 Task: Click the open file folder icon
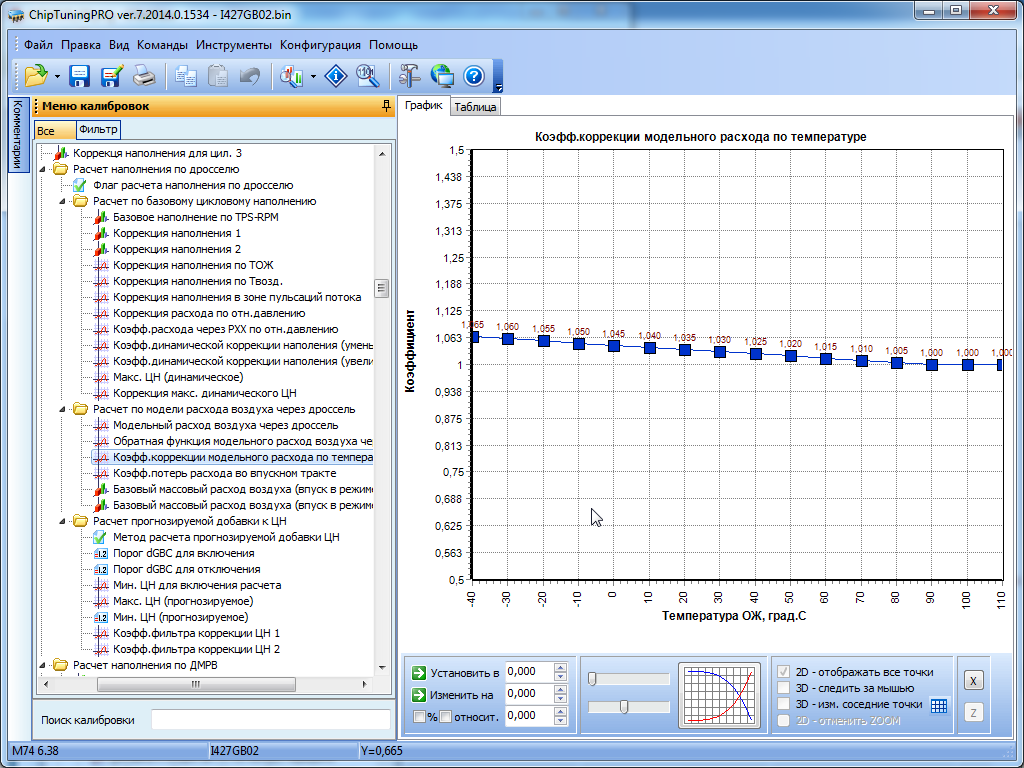pyautogui.click(x=36, y=75)
